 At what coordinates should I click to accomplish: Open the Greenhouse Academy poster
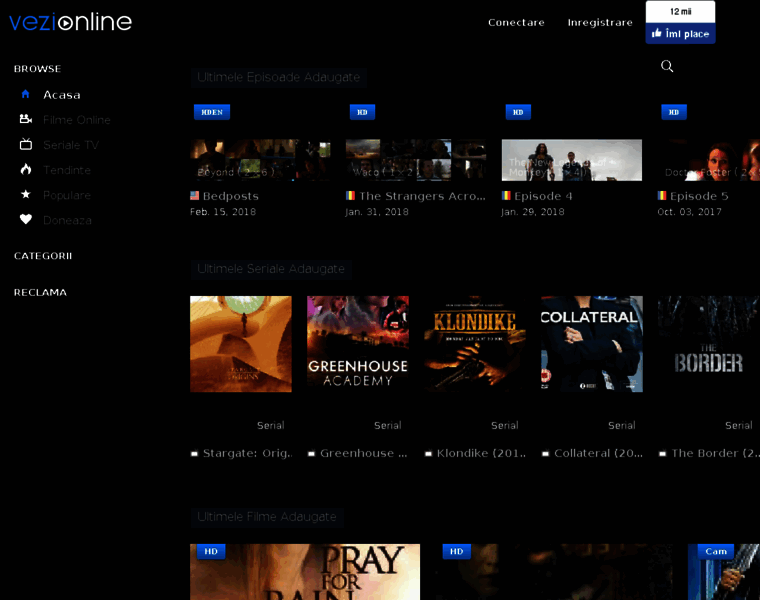pos(358,344)
